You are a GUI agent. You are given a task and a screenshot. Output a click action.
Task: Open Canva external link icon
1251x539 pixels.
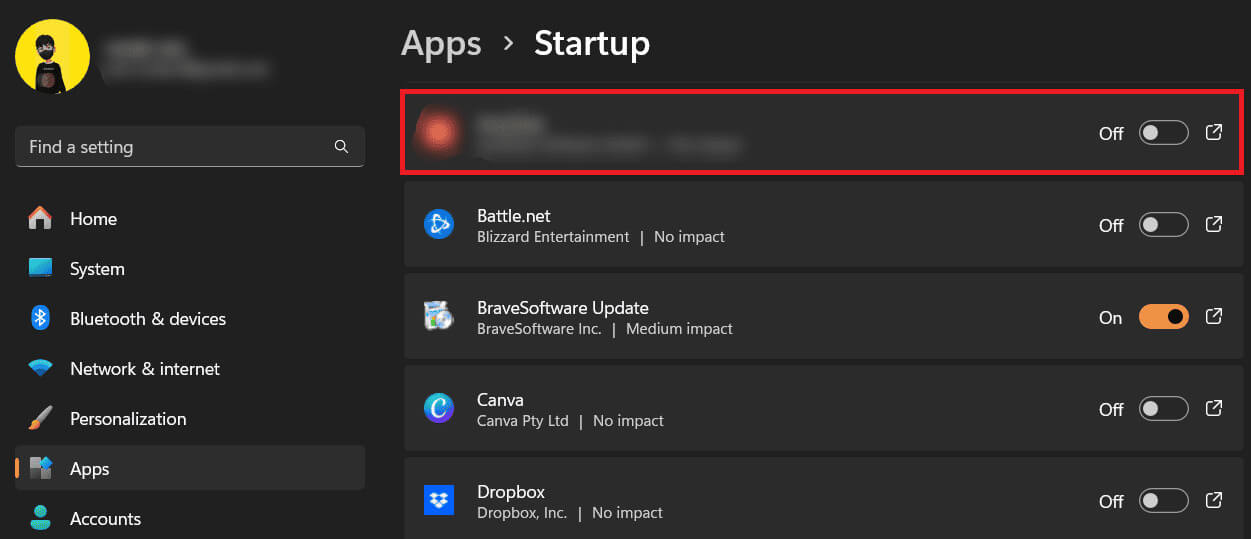tap(1214, 409)
